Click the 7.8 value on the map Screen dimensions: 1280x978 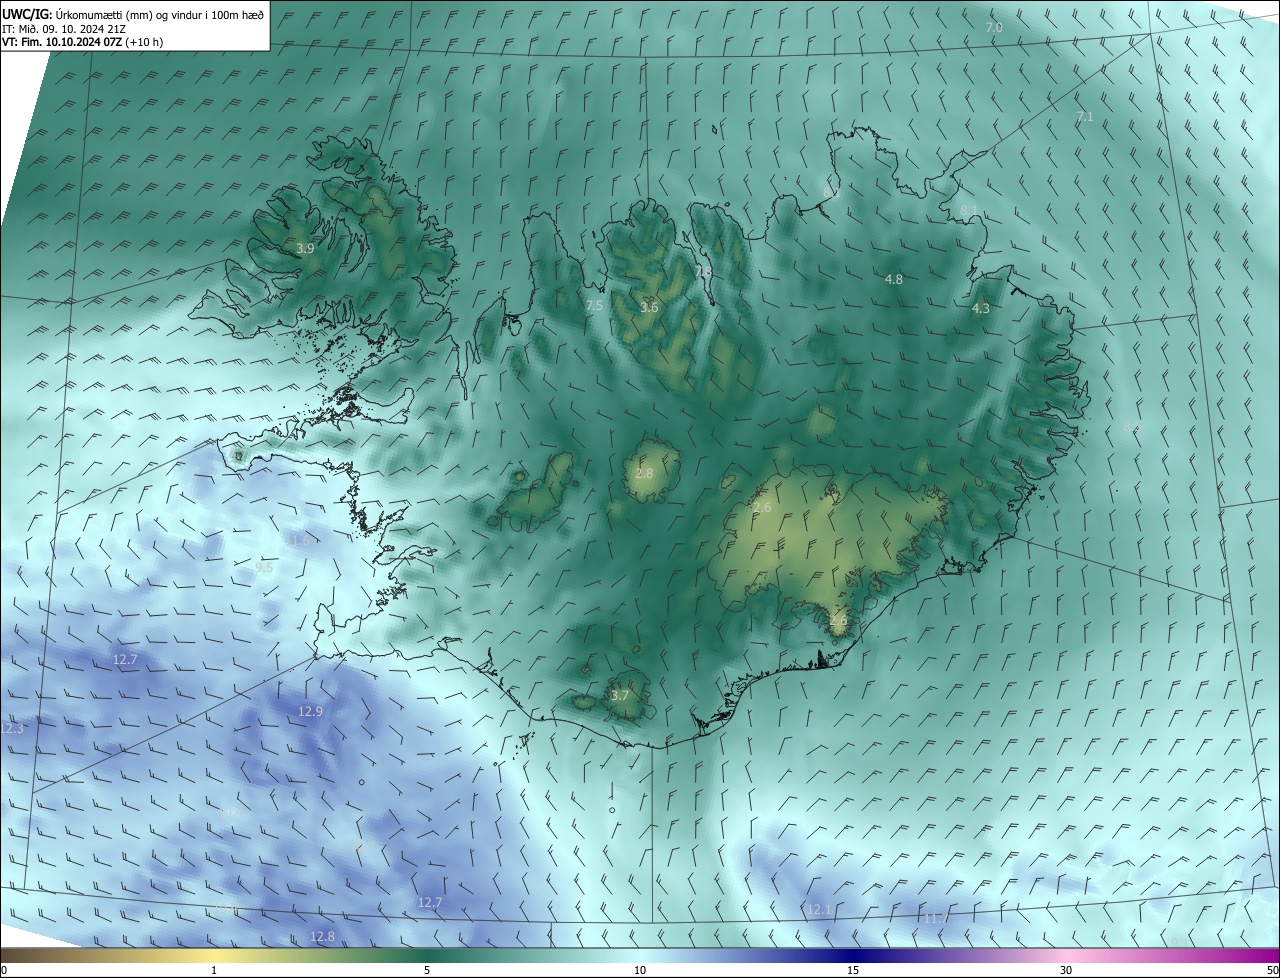(x=703, y=271)
